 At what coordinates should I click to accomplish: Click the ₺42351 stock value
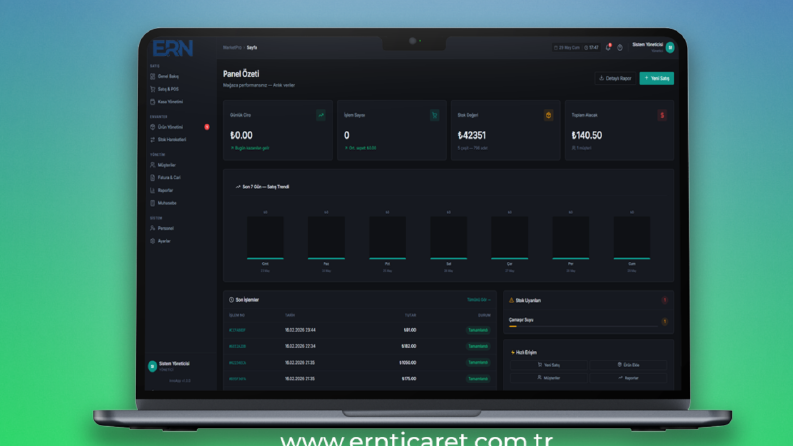472,136
